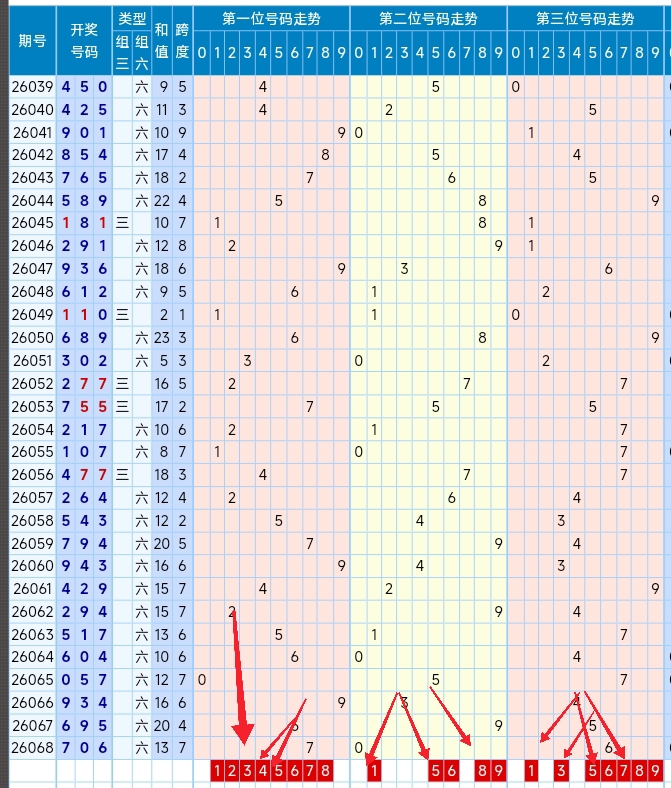
Task: Click sum value 22 in row 26044
Action: [161, 201]
